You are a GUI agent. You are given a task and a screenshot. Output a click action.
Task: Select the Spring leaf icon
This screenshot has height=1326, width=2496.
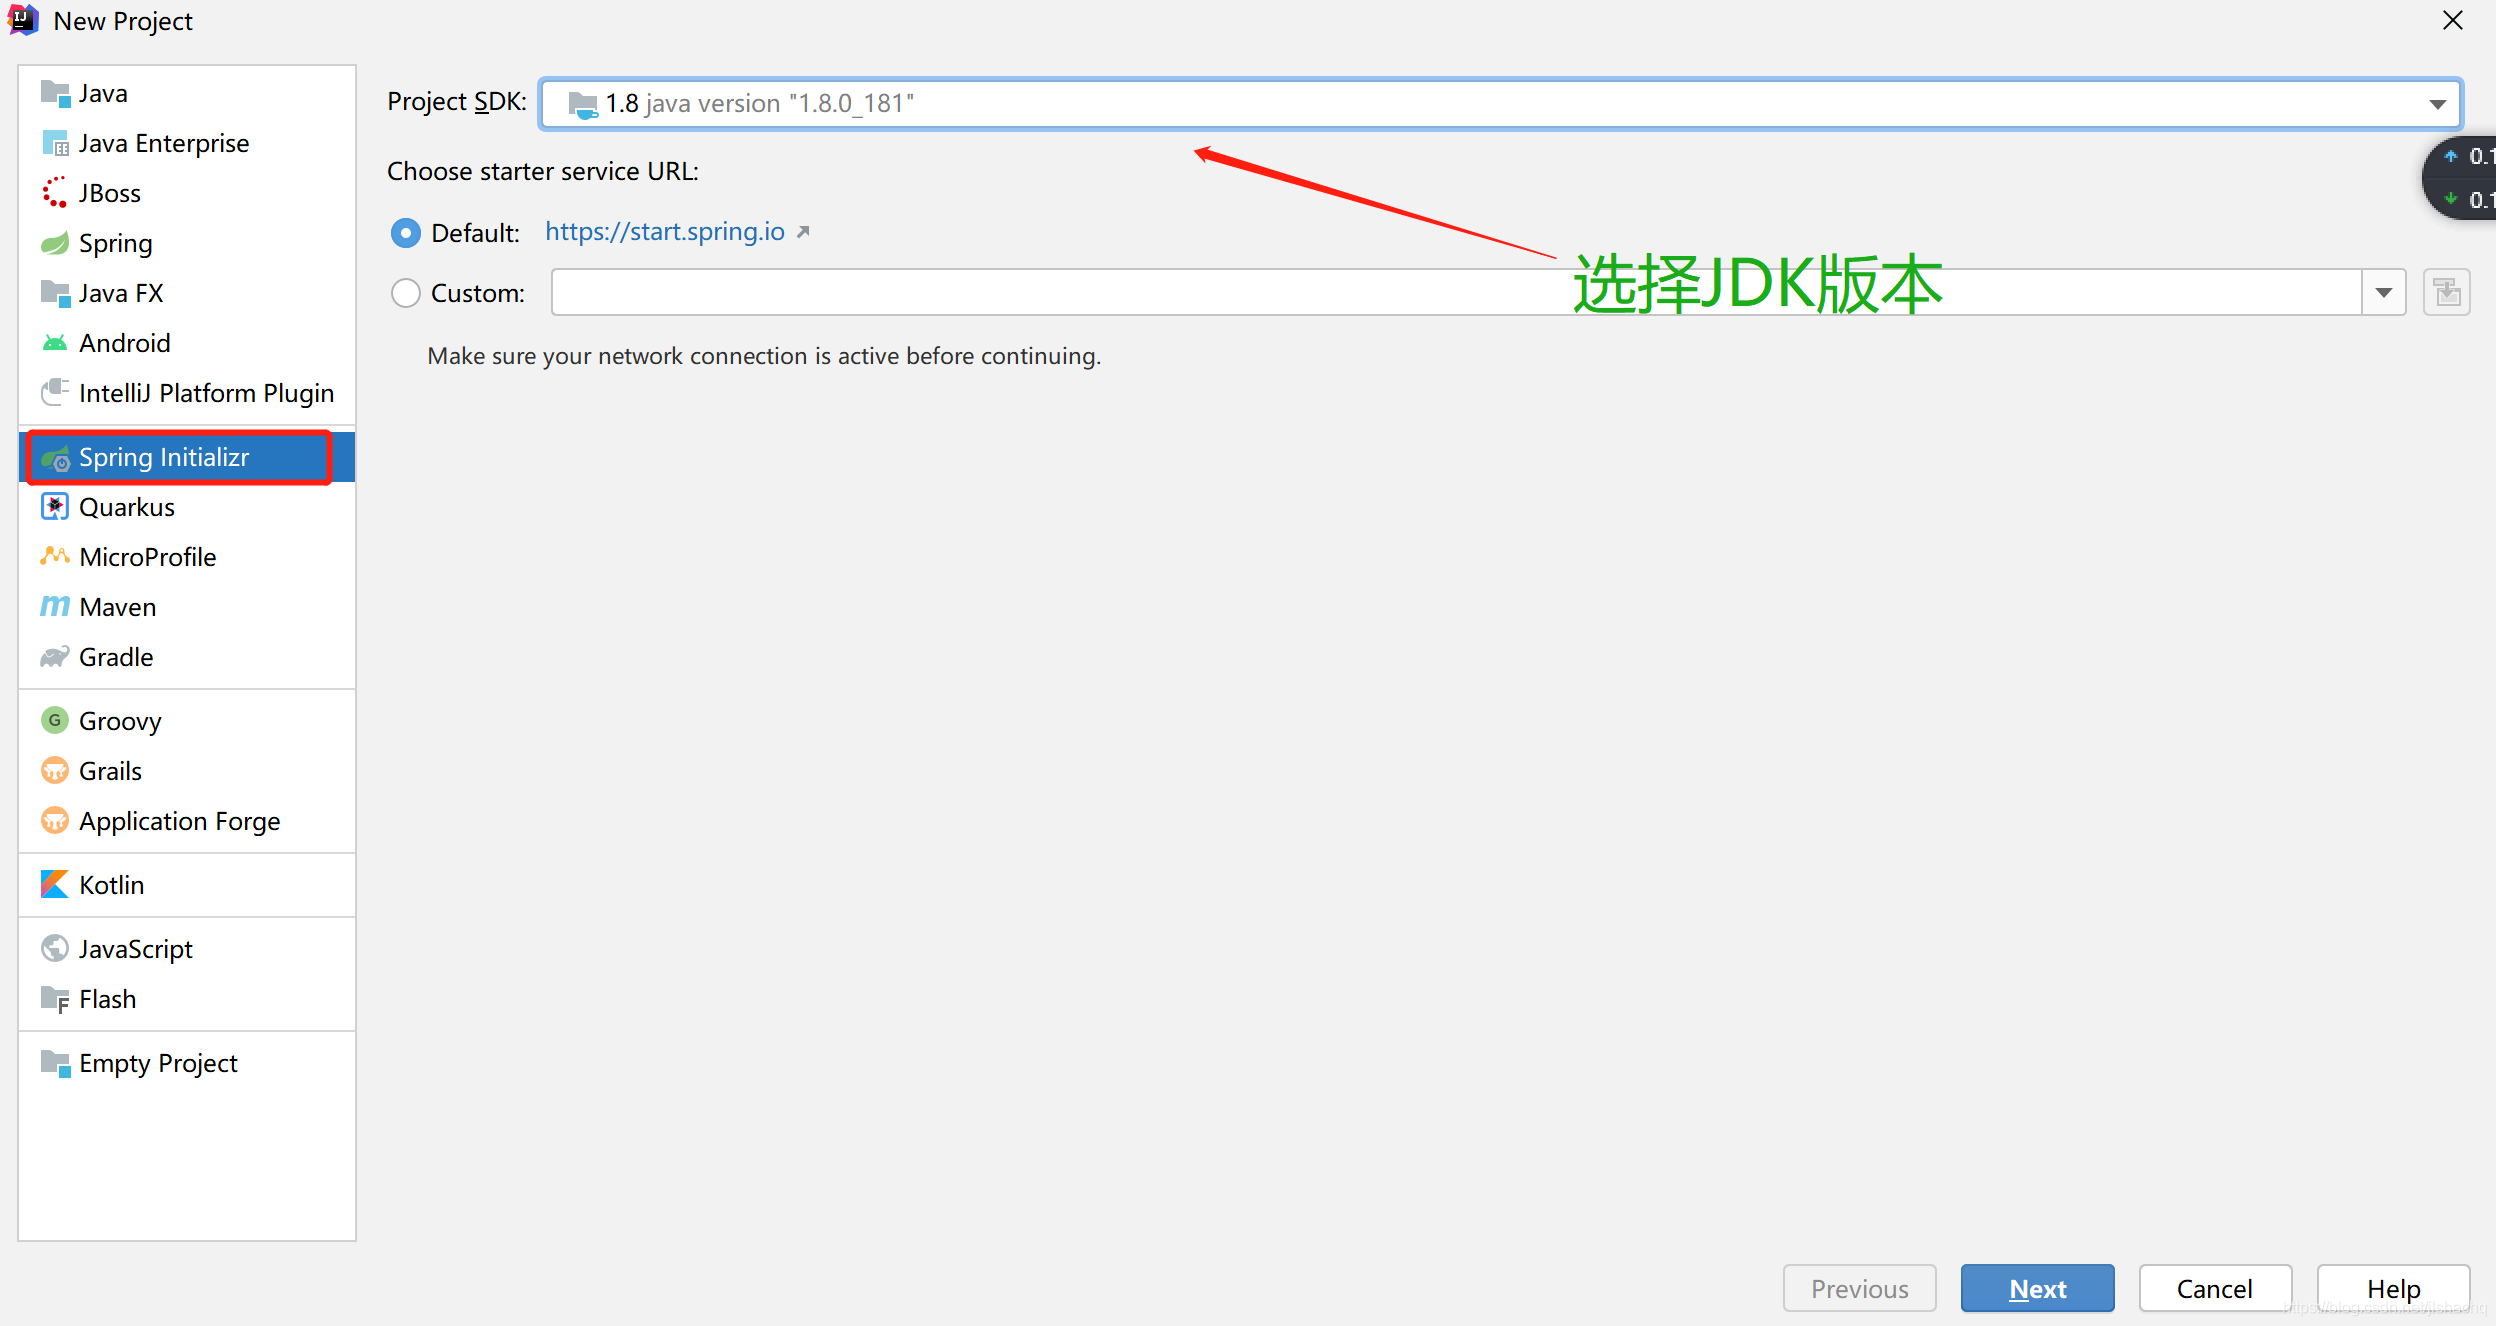click(x=55, y=243)
